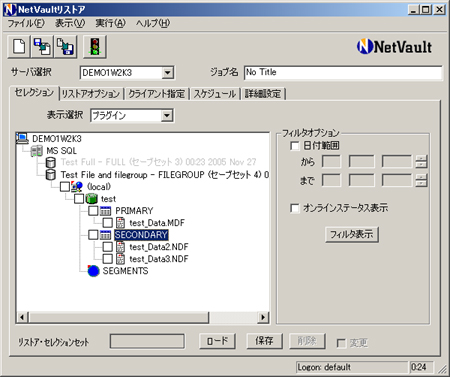450x377 pixels.
Task: Select the DEMO1W2K3 computer icon in tree
Action: tap(23, 138)
